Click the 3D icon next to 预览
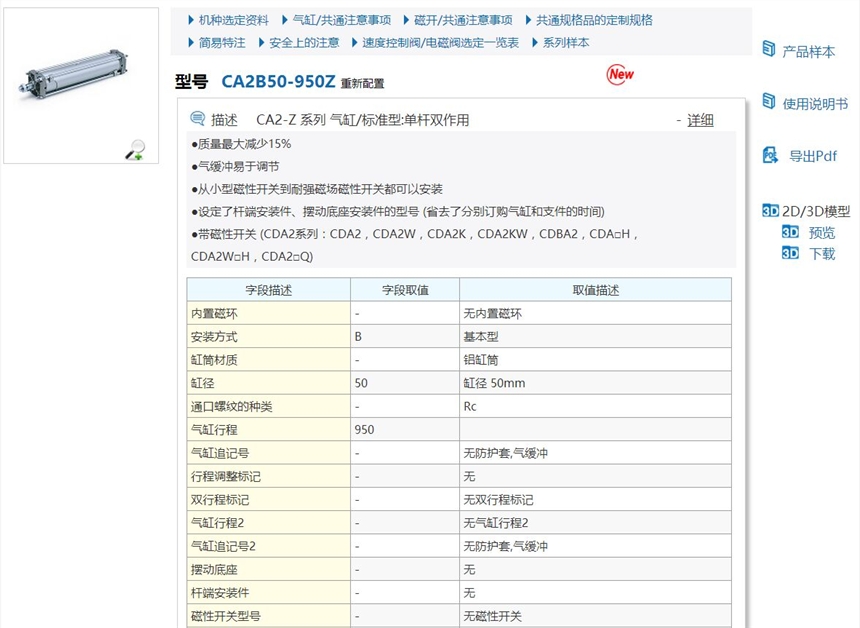The height and width of the screenshot is (628, 860). (789, 233)
